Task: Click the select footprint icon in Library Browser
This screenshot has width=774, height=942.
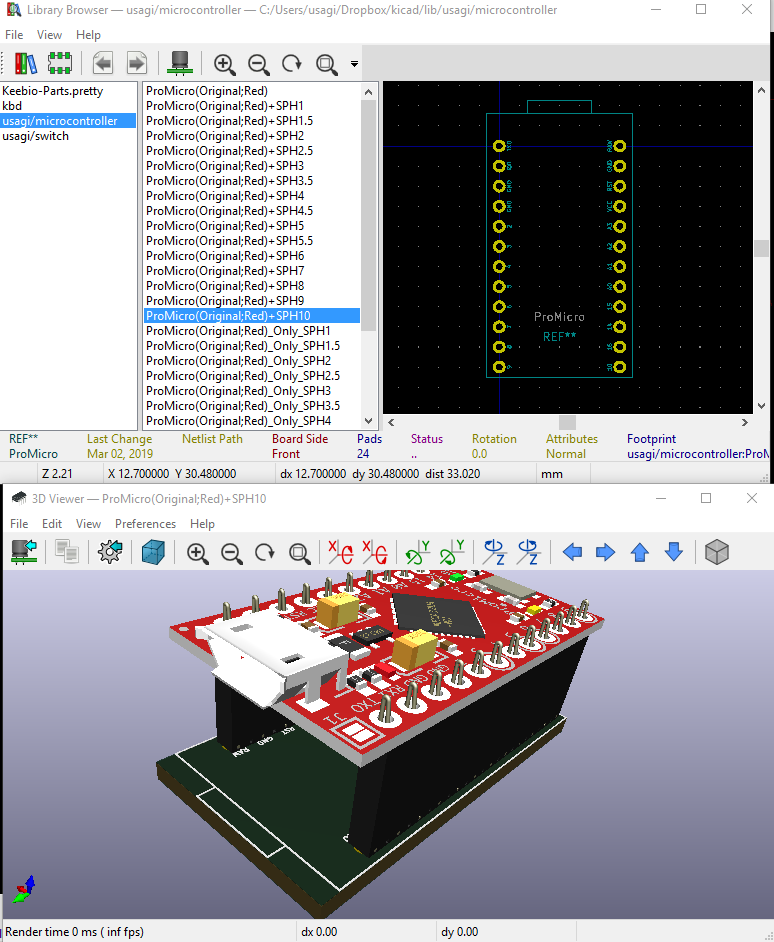Action: pos(59,63)
